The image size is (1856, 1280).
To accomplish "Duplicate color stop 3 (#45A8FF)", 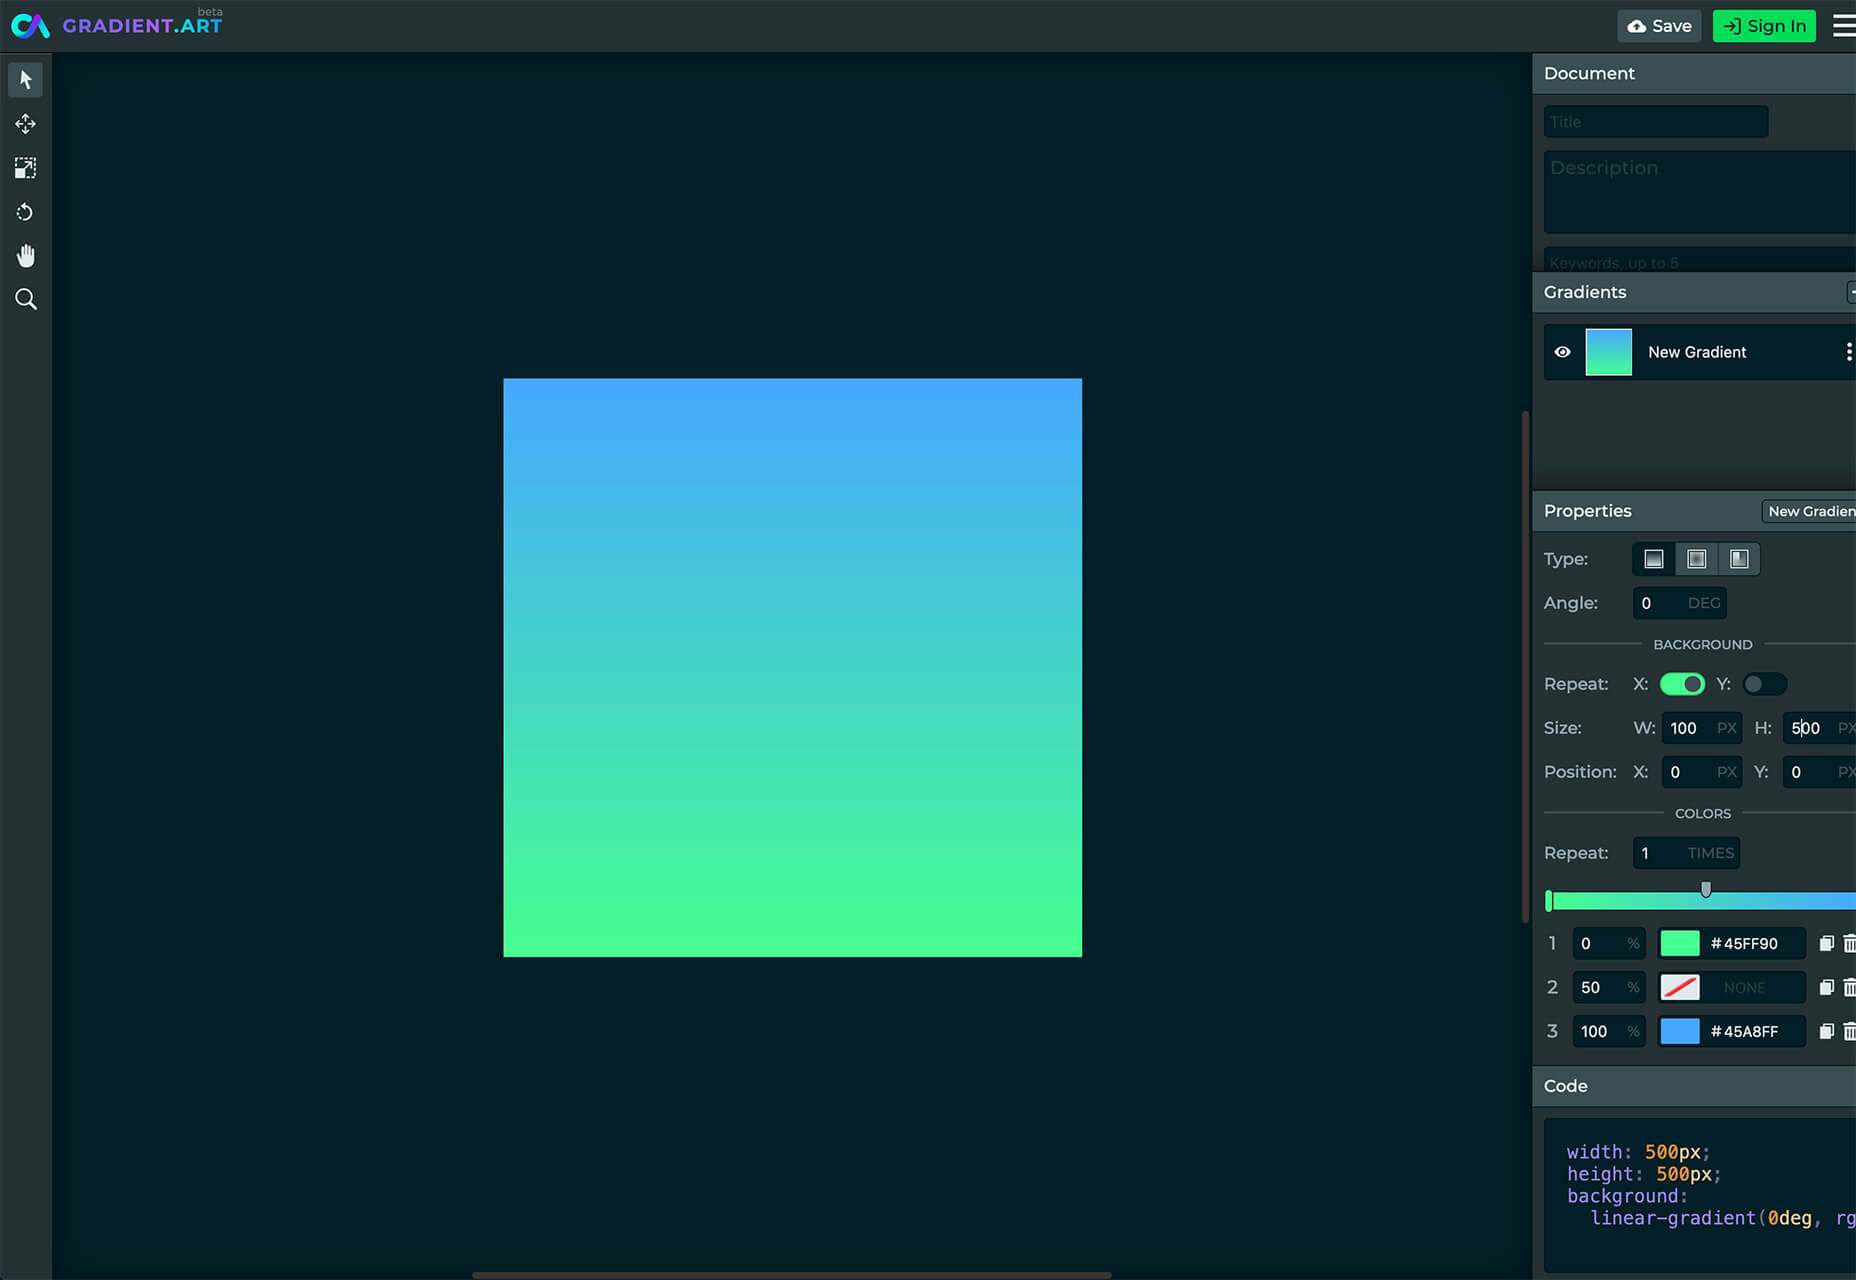I will [x=1826, y=1031].
